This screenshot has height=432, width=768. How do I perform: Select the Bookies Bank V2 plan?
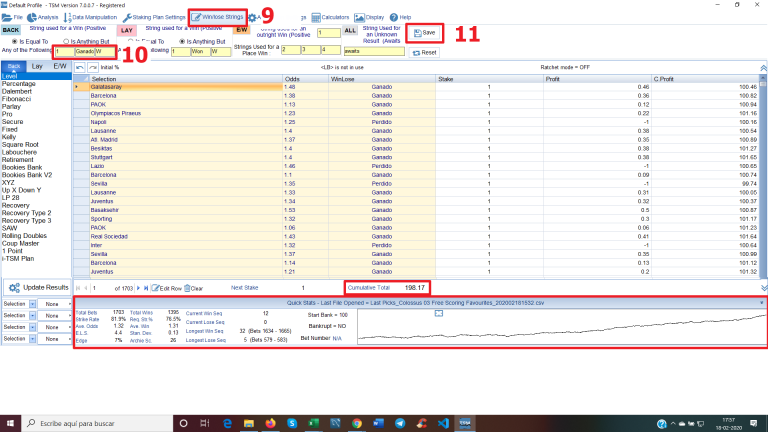pyautogui.click(x=26, y=175)
